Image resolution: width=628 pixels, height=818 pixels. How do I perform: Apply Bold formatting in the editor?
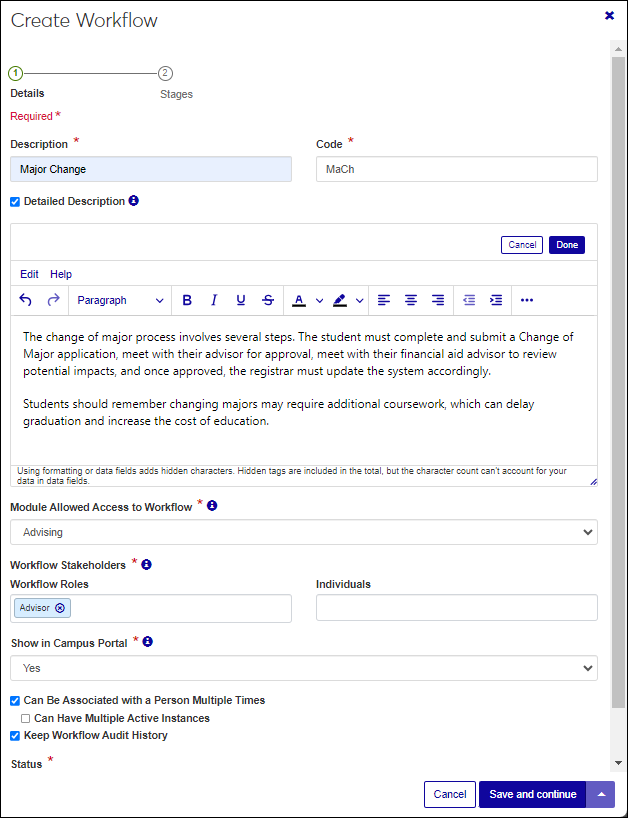click(x=187, y=300)
